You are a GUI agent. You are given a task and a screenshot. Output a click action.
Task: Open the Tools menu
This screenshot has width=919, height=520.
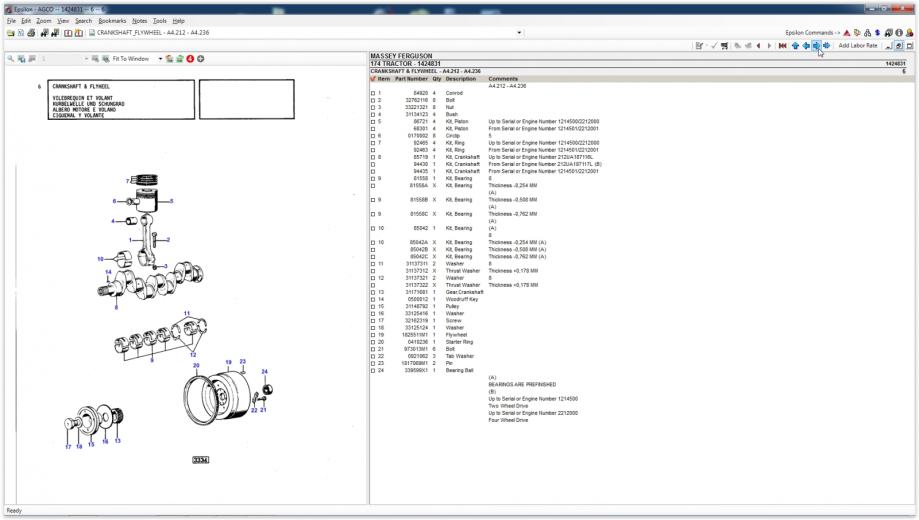[x=160, y=21]
